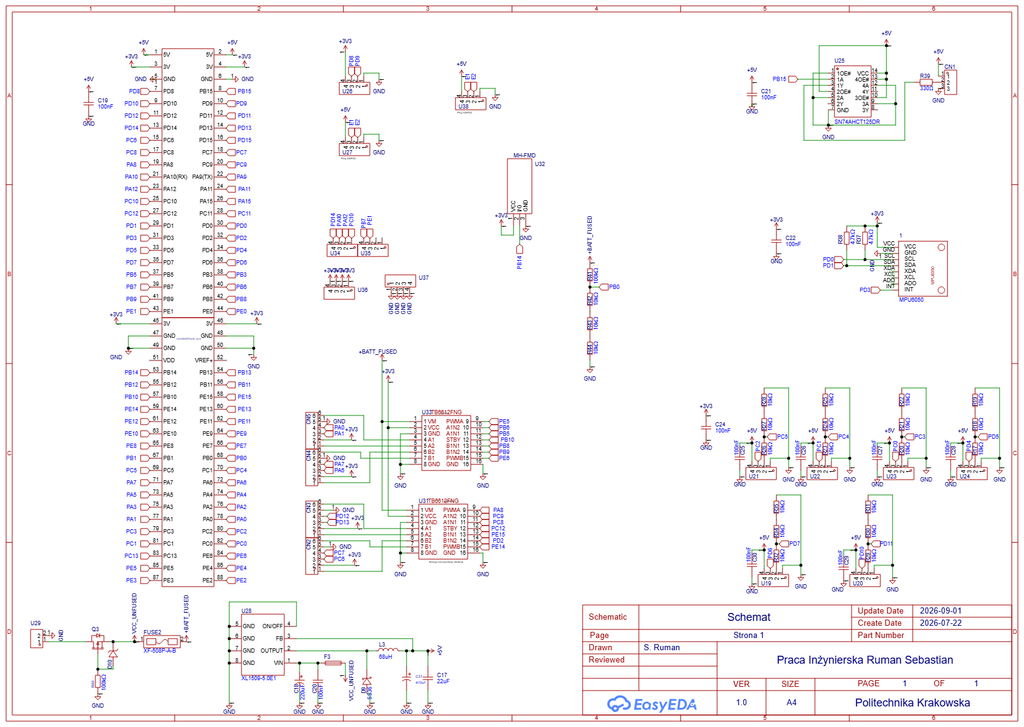Viewport: 1024px width, 727px height.
Task: Select the C21 capacitor symbol
Action: pyautogui.click(x=752, y=93)
